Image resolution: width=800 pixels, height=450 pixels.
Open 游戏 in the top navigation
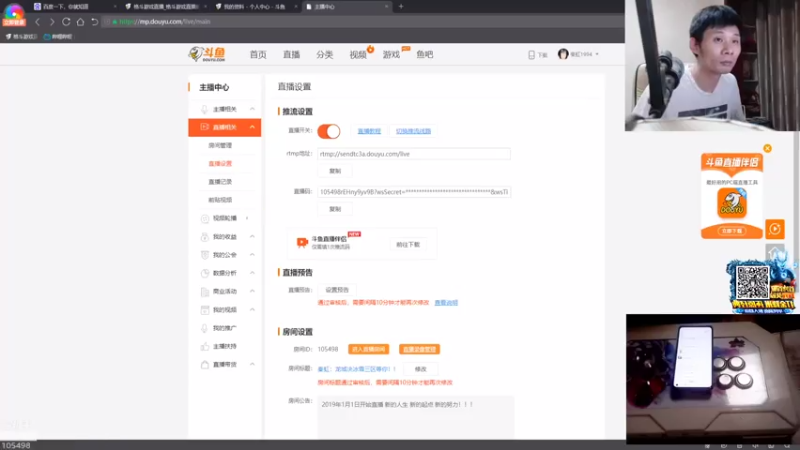pos(391,55)
